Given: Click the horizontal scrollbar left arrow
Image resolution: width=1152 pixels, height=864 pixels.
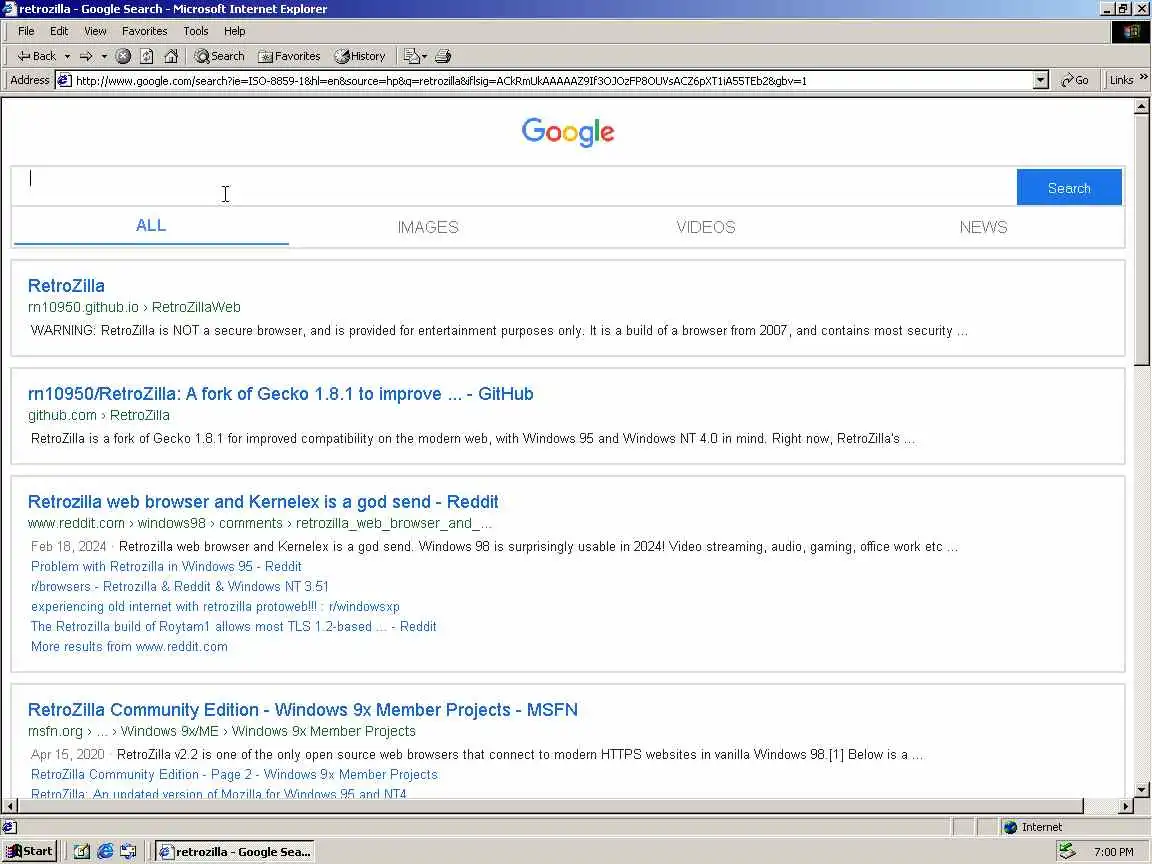Looking at the screenshot, I should point(10,806).
